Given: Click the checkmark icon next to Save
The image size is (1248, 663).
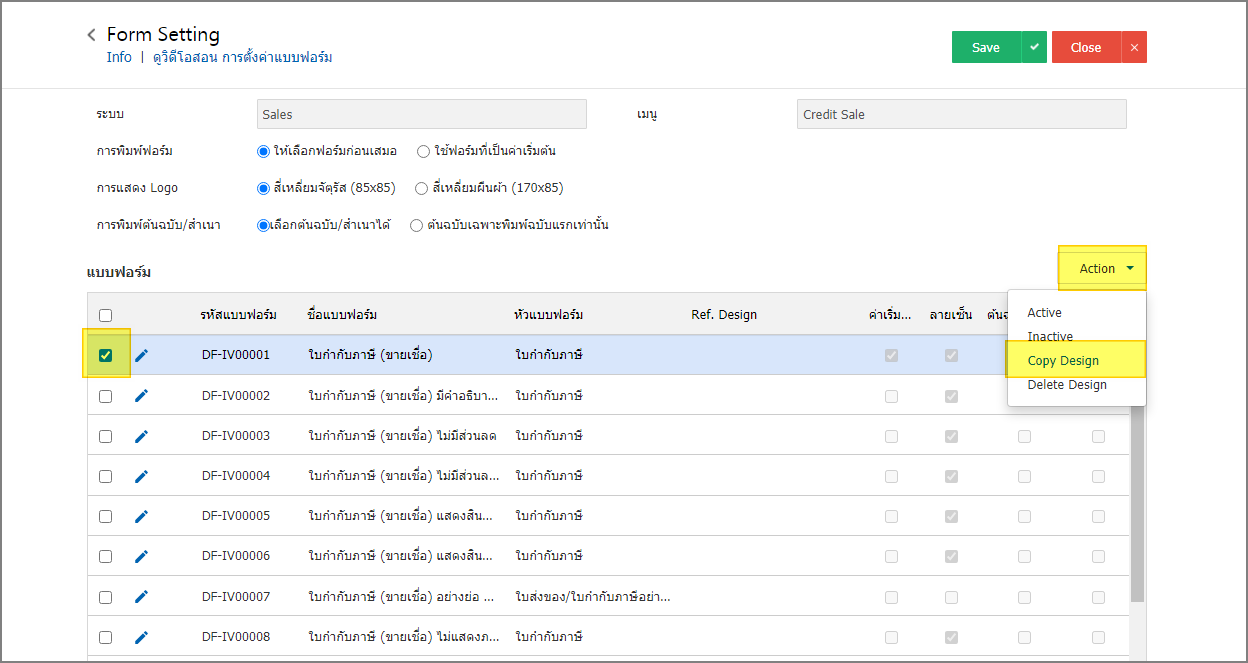Looking at the screenshot, I should pos(1034,47).
